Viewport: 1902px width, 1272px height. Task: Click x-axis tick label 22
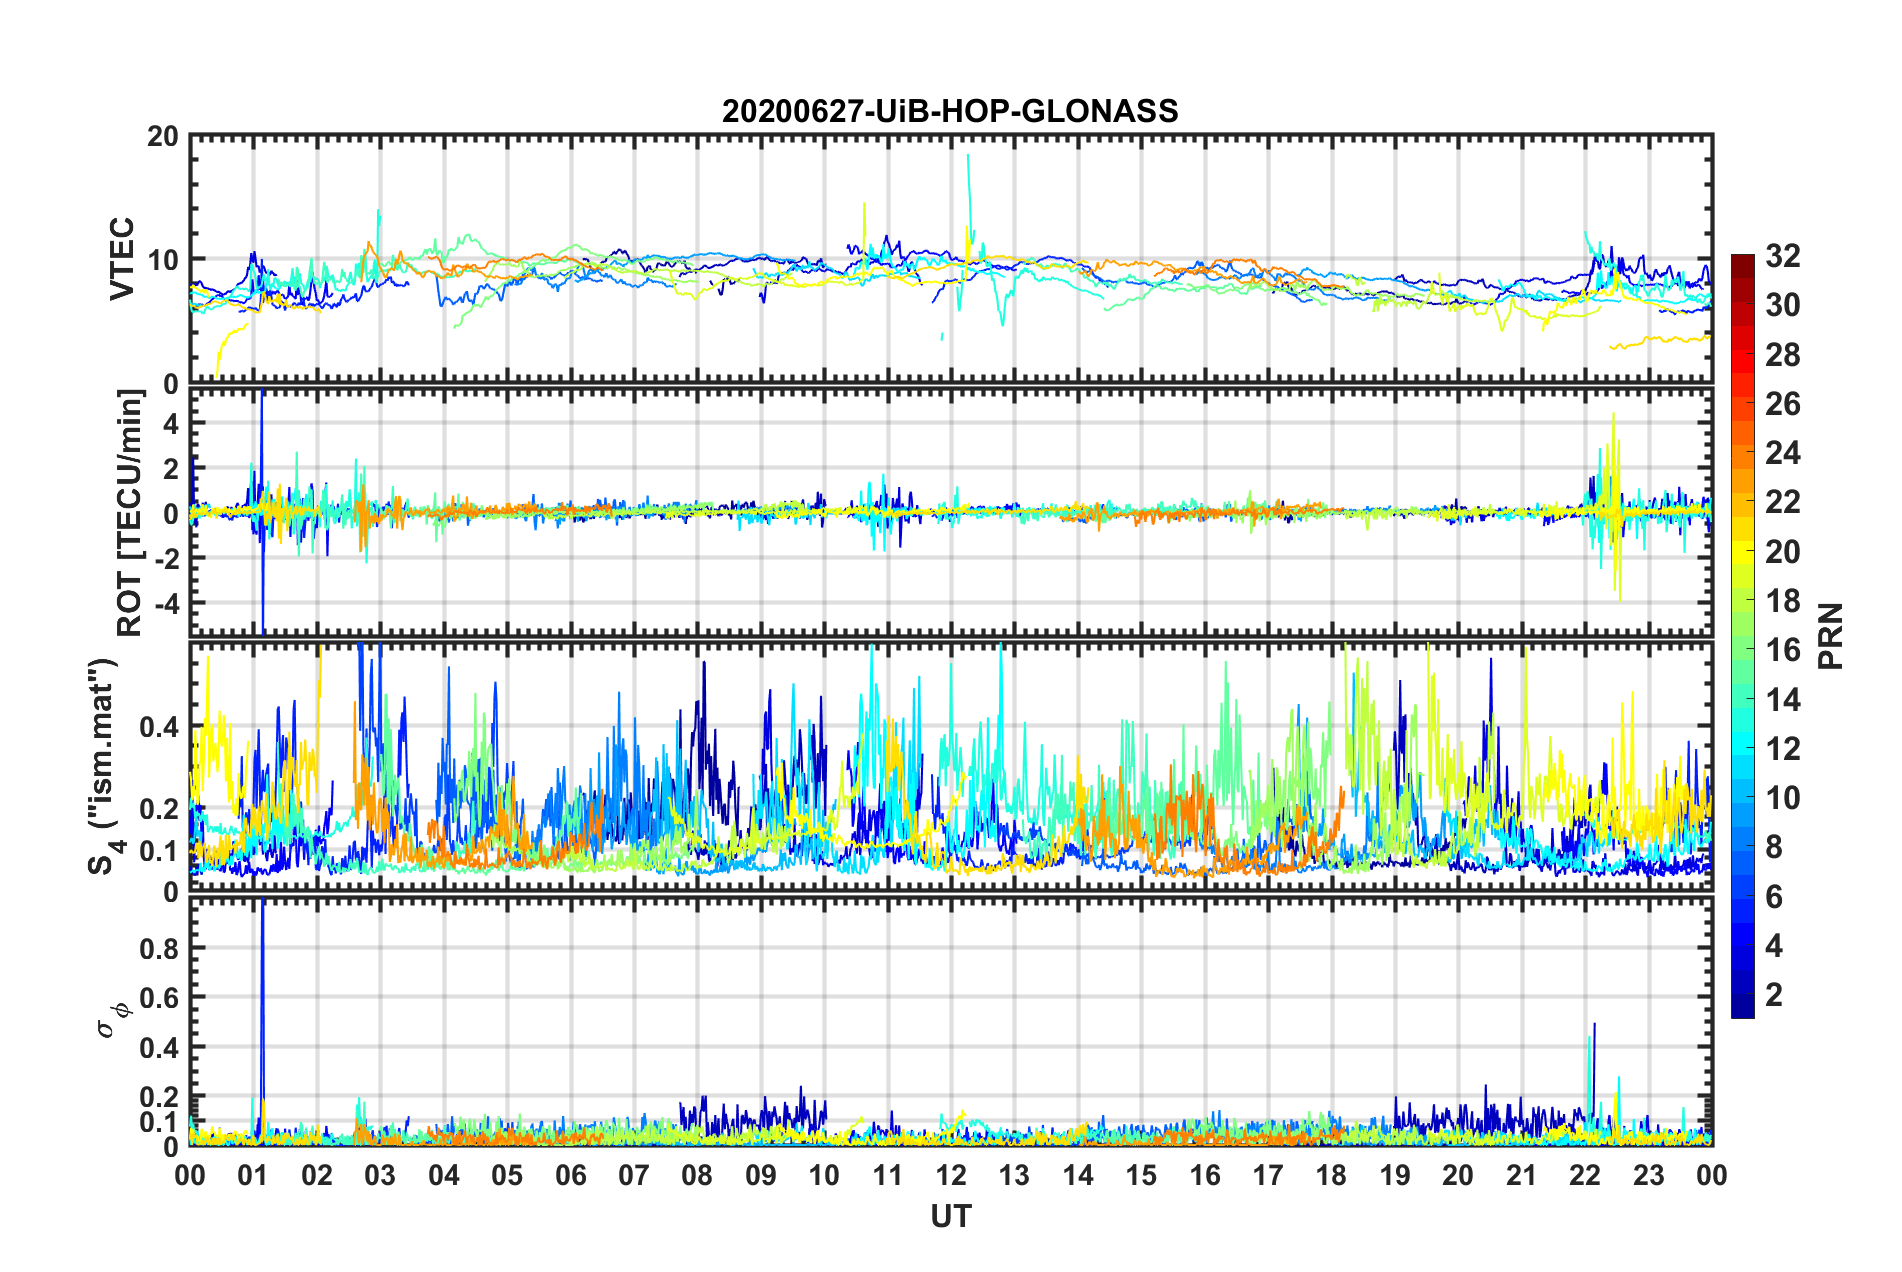pyautogui.click(x=1585, y=1175)
